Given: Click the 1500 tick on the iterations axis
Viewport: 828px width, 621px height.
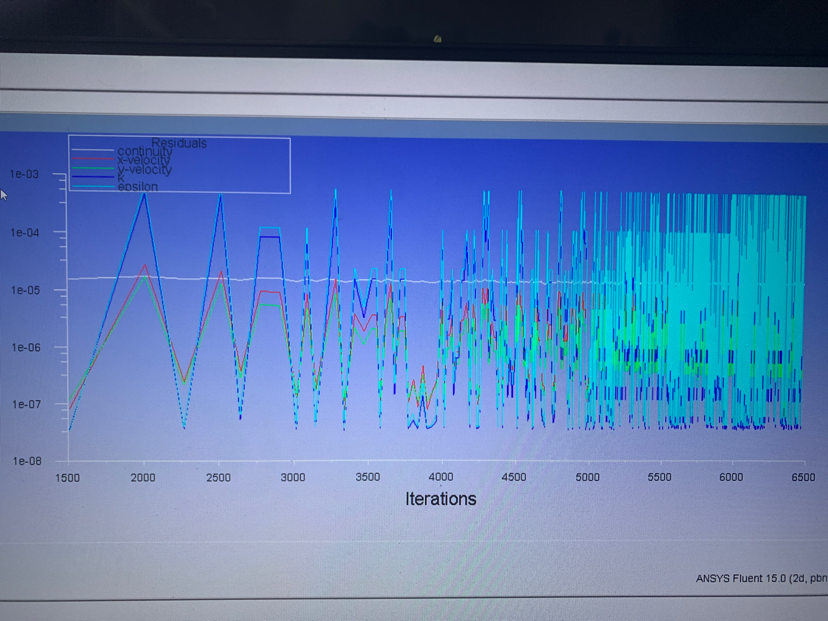Looking at the screenshot, I should pos(67,478).
